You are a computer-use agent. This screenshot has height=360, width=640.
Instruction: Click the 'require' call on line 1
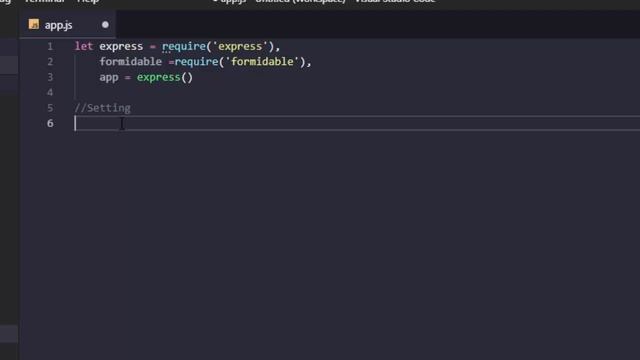tap(184, 47)
